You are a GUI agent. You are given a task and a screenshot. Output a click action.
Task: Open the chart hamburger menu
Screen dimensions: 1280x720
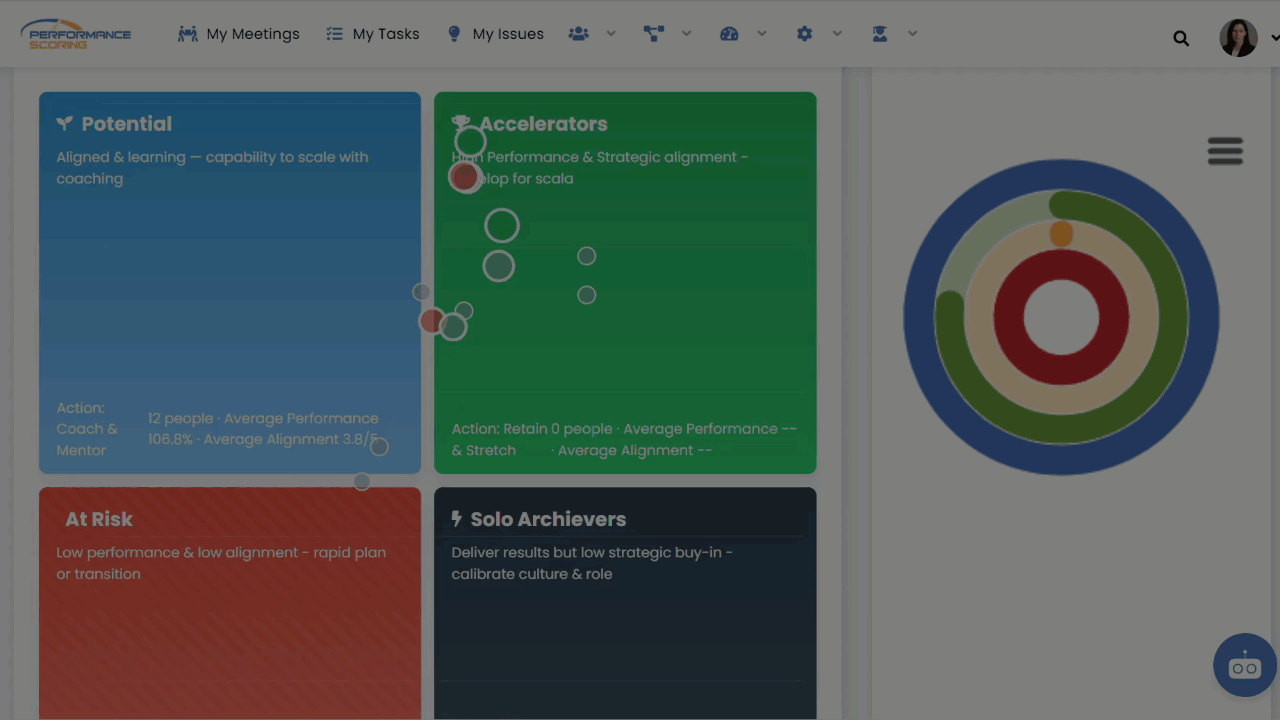(x=1225, y=151)
